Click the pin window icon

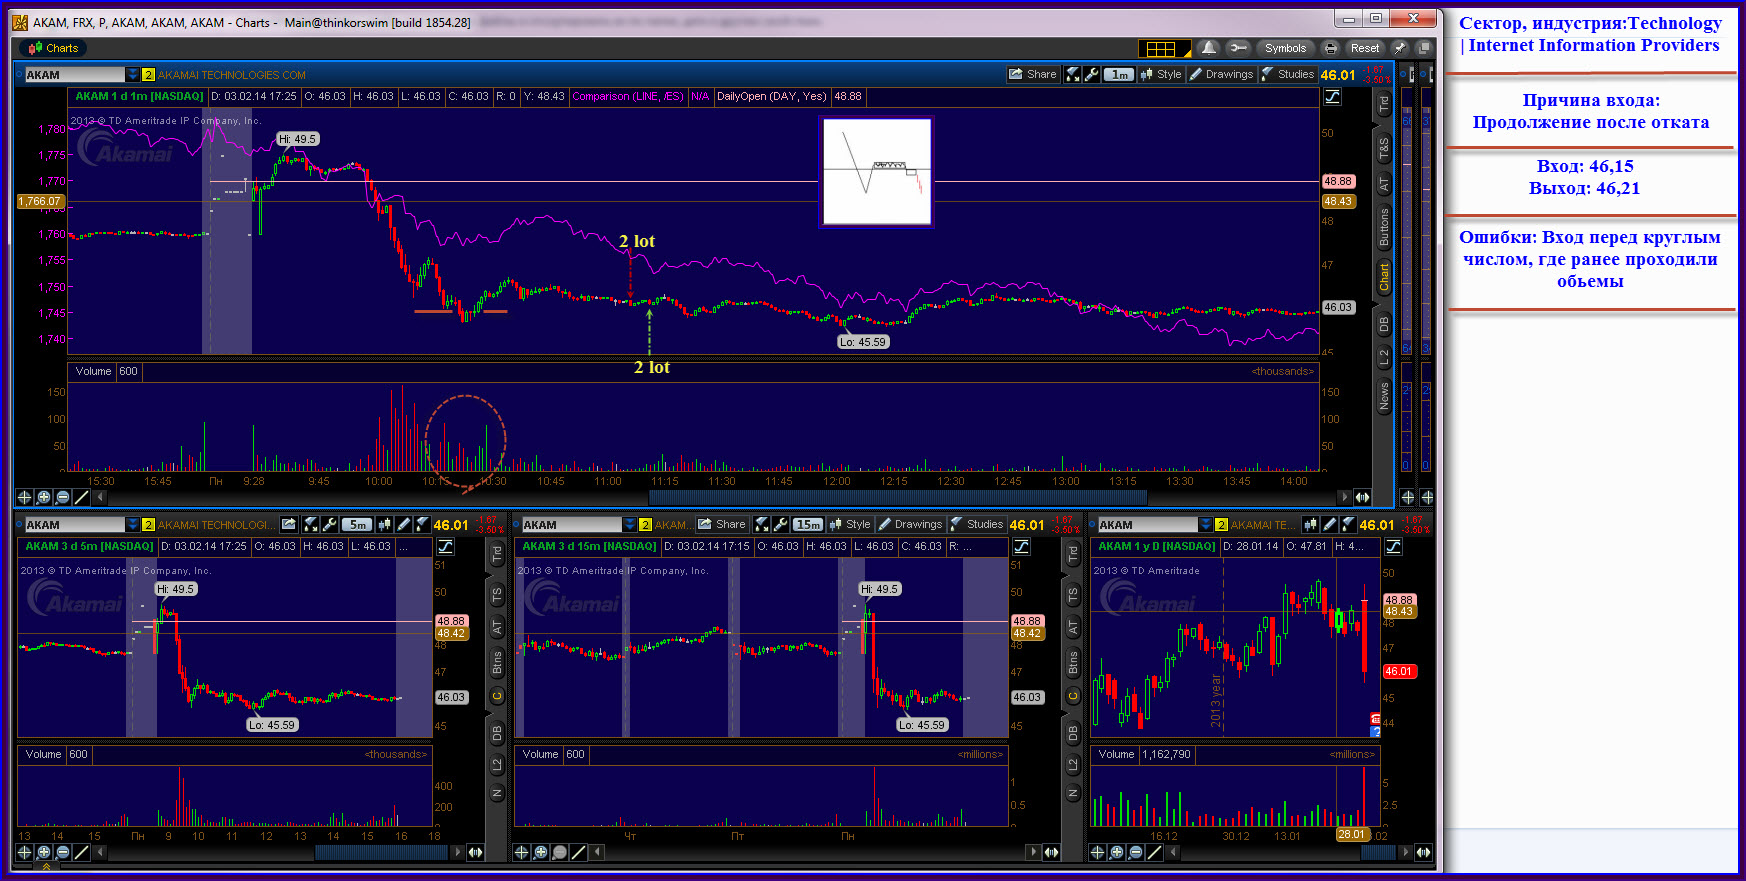tap(1400, 48)
